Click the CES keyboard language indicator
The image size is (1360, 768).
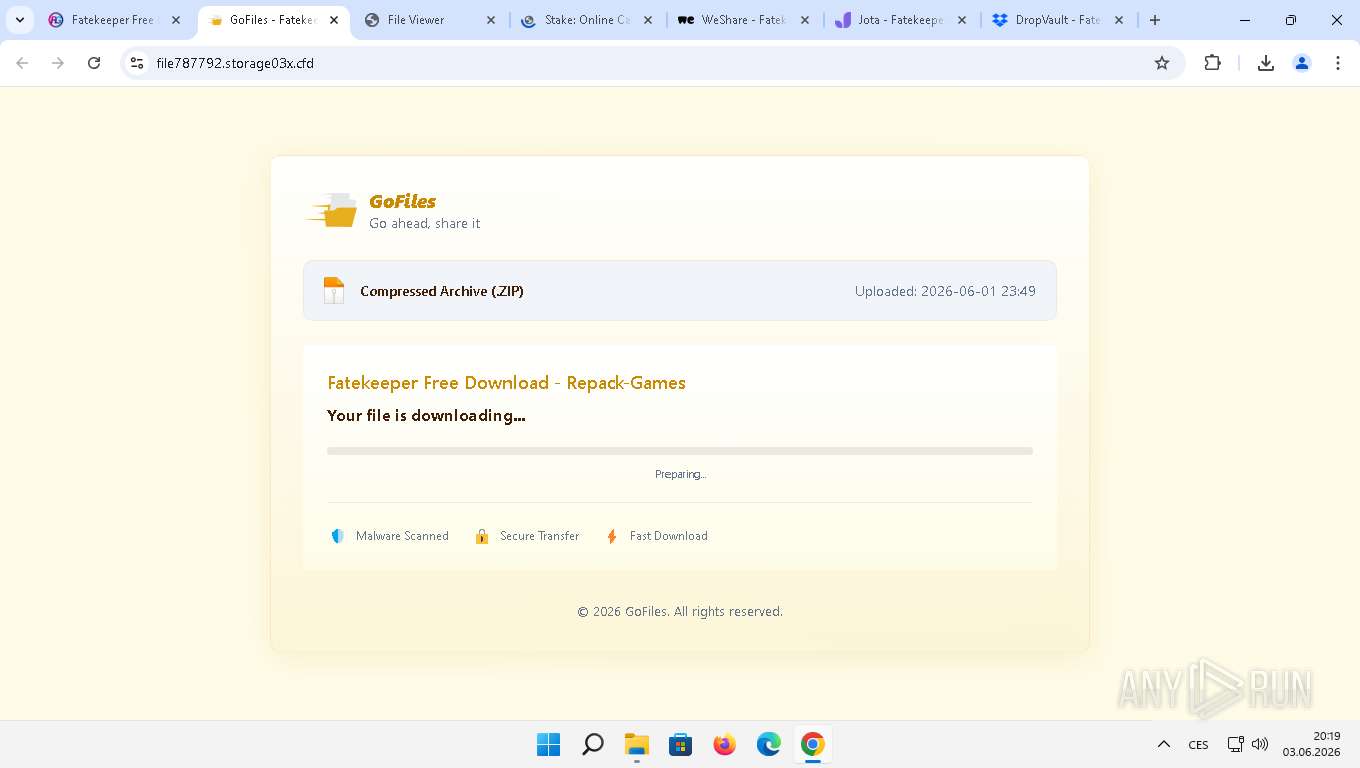tap(1198, 744)
